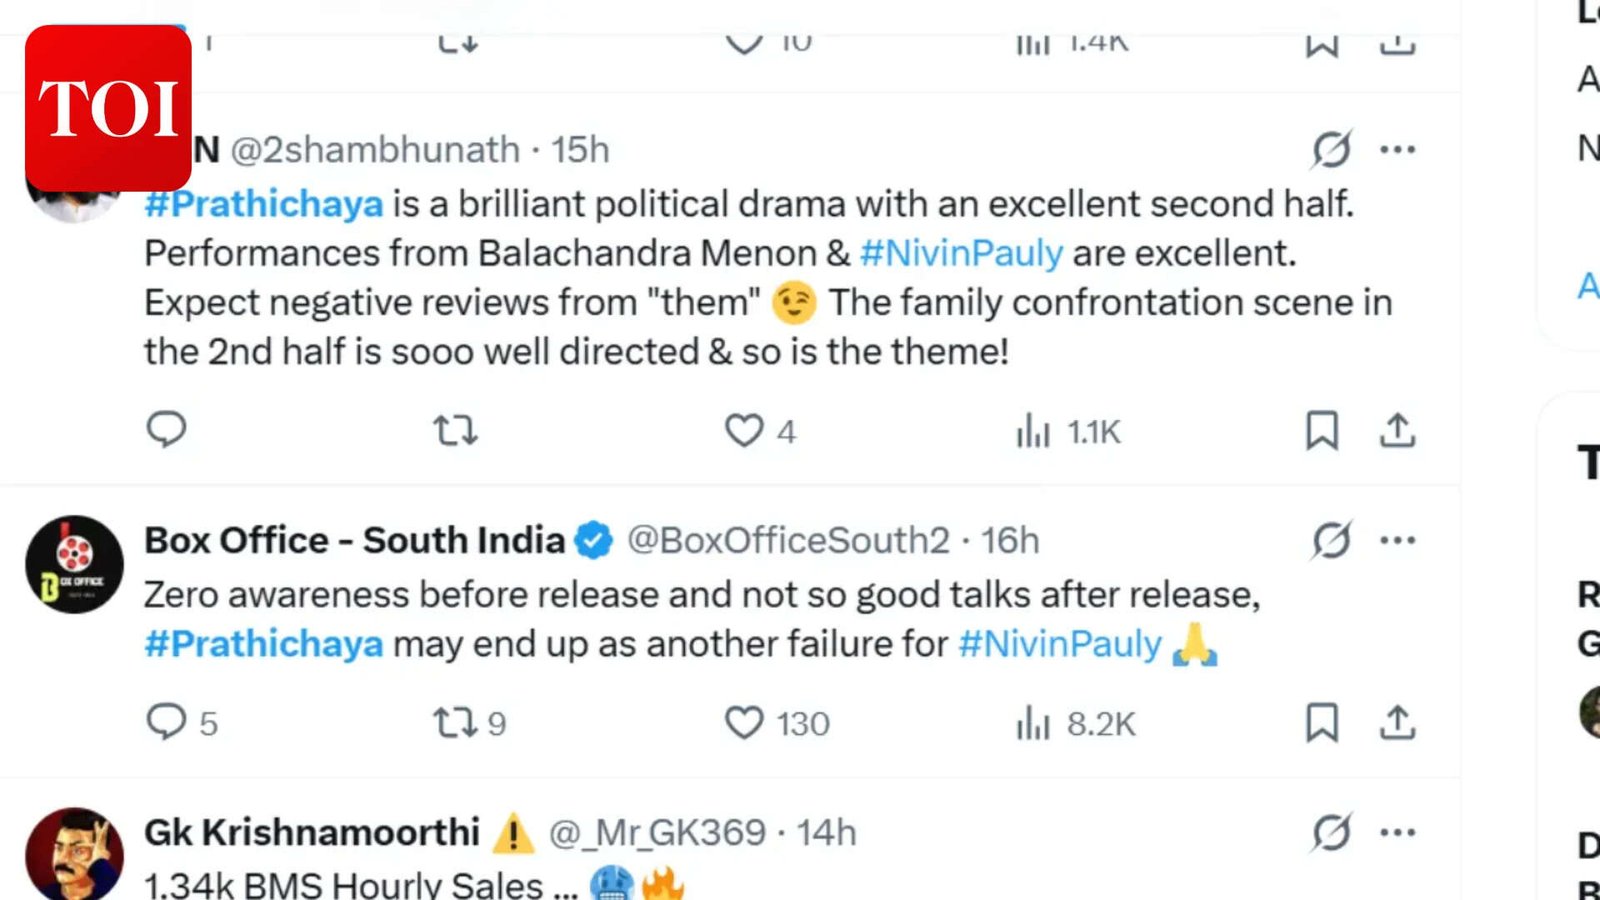Image resolution: width=1600 pixels, height=900 pixels.
Task: Open the Gk Krishnamoorthi profile name
Action: click(312, 832)
